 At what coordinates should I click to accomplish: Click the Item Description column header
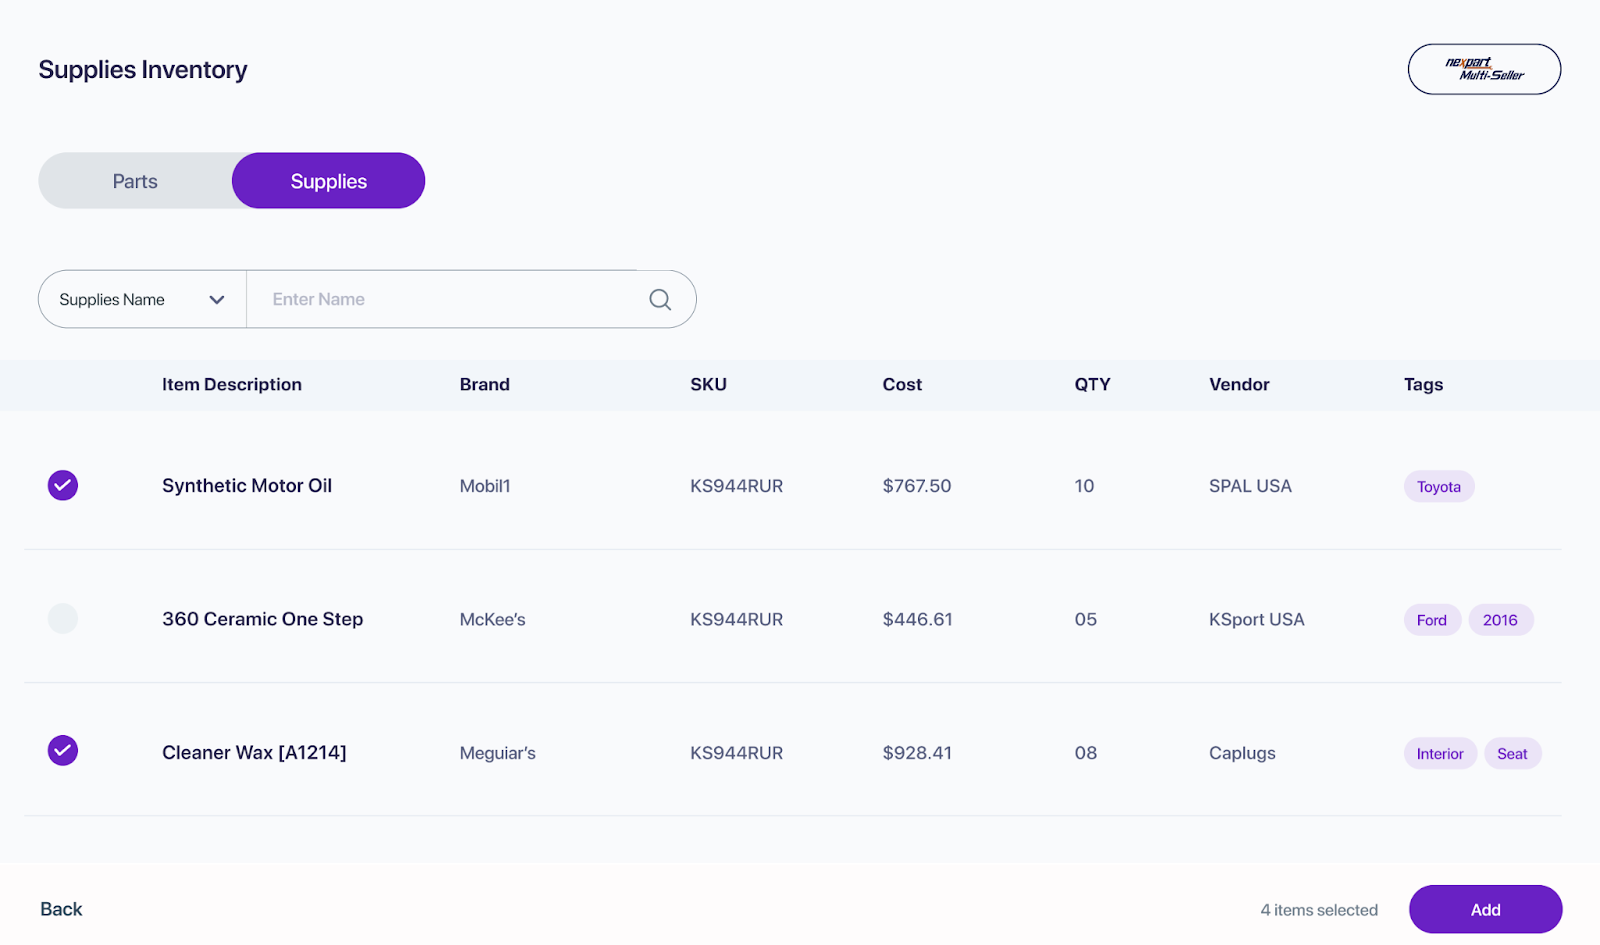click(232, 384)
